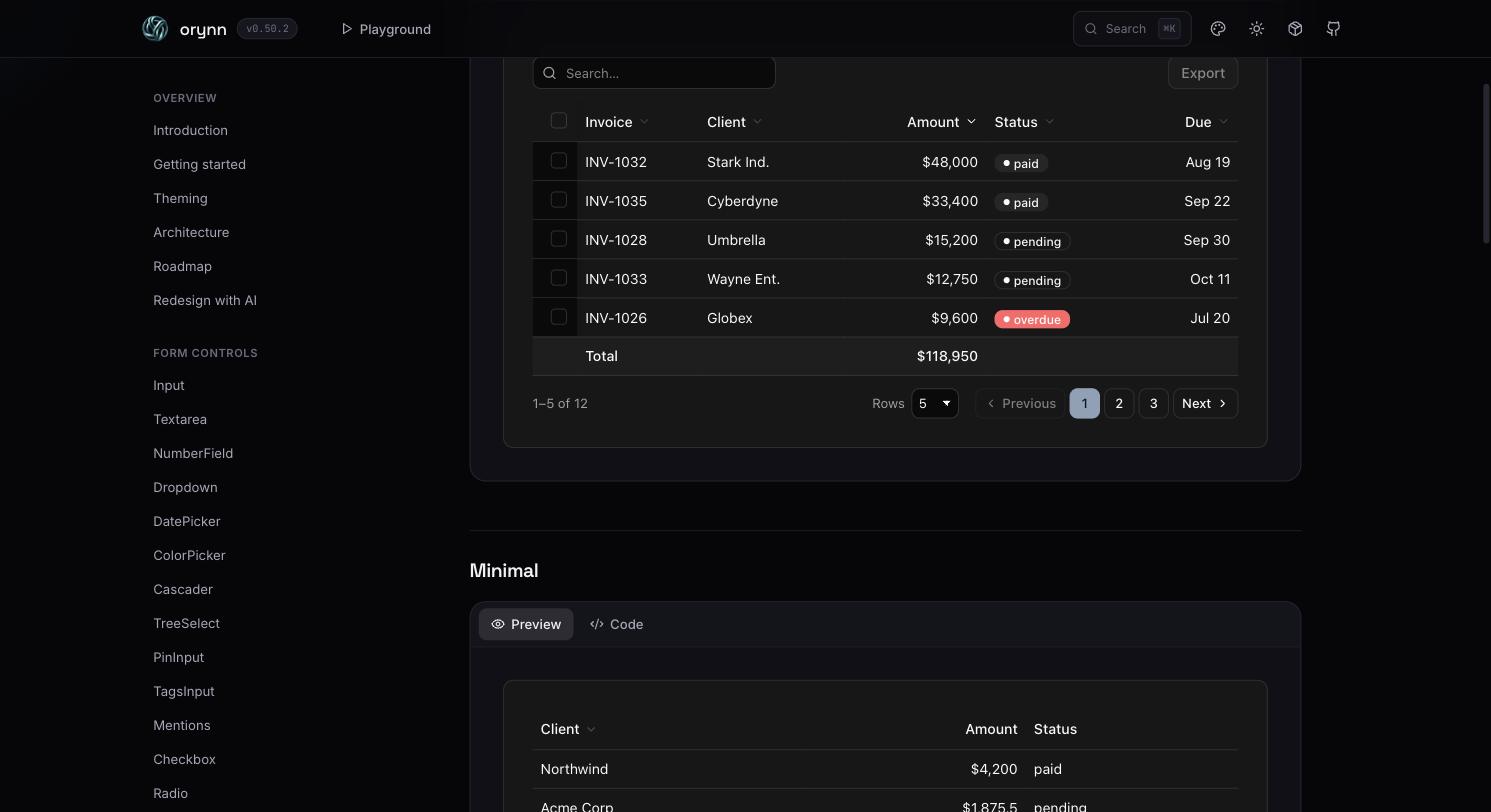Open the Rows per page dropdown
This screenshot has width=1491, height=812.
(x=935, y=403)
